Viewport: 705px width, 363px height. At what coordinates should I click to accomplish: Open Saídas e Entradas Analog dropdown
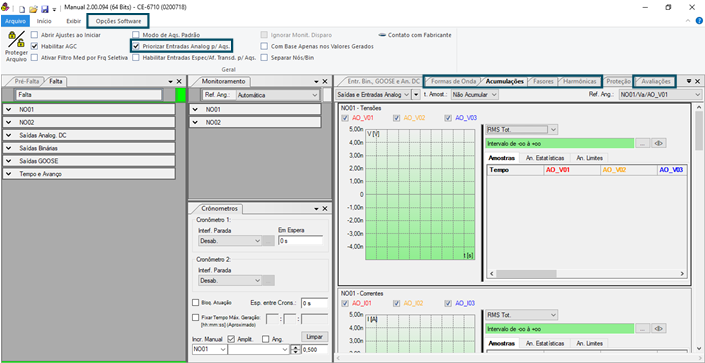click(373, 94)
